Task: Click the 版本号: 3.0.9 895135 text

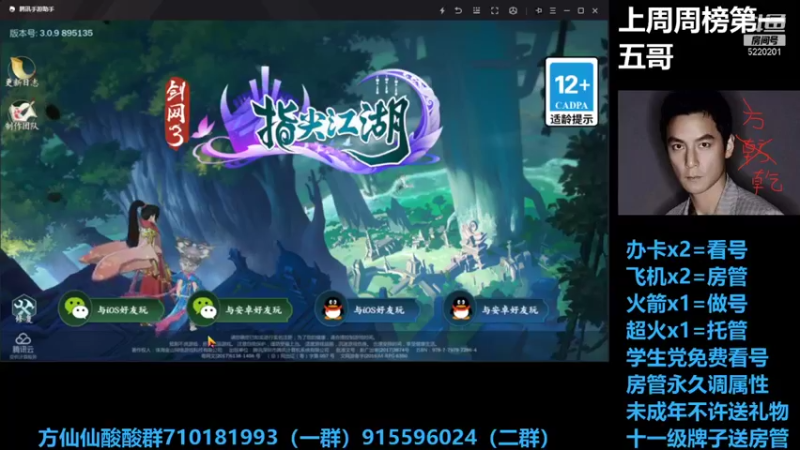Action: click(51, 33)
